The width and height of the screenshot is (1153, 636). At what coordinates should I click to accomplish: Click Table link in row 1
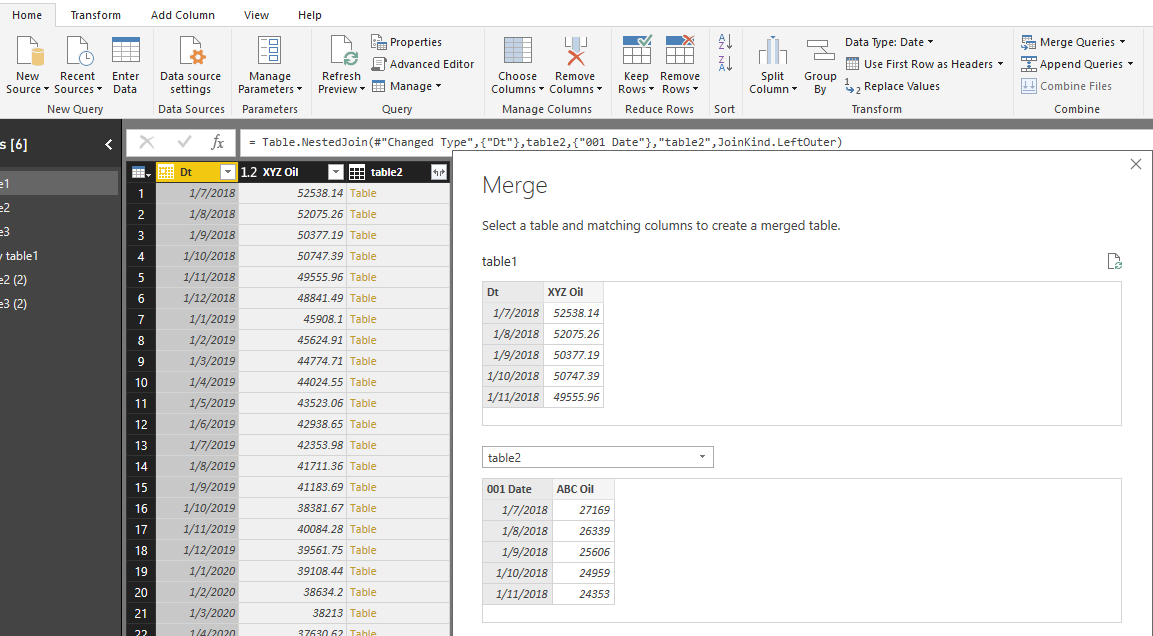click(363, 193)
